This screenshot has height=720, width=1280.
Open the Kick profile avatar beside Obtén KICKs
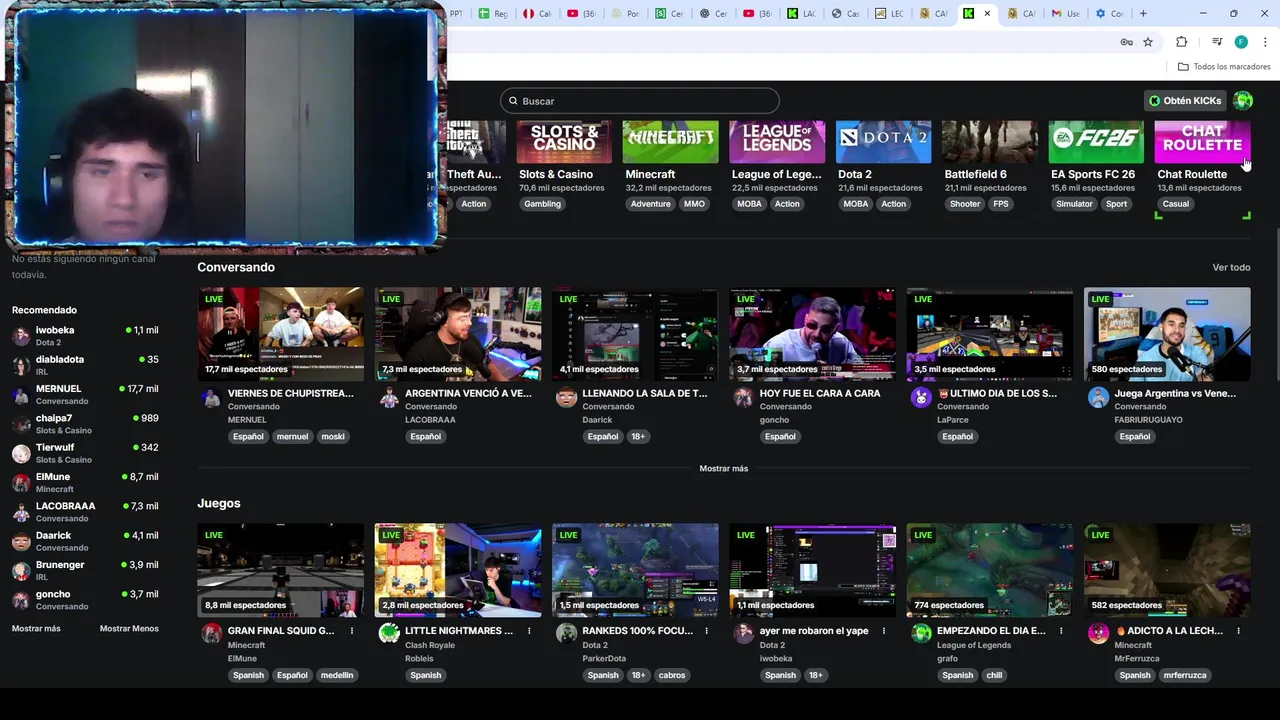pyautogui.click(x=1243, y=100)
